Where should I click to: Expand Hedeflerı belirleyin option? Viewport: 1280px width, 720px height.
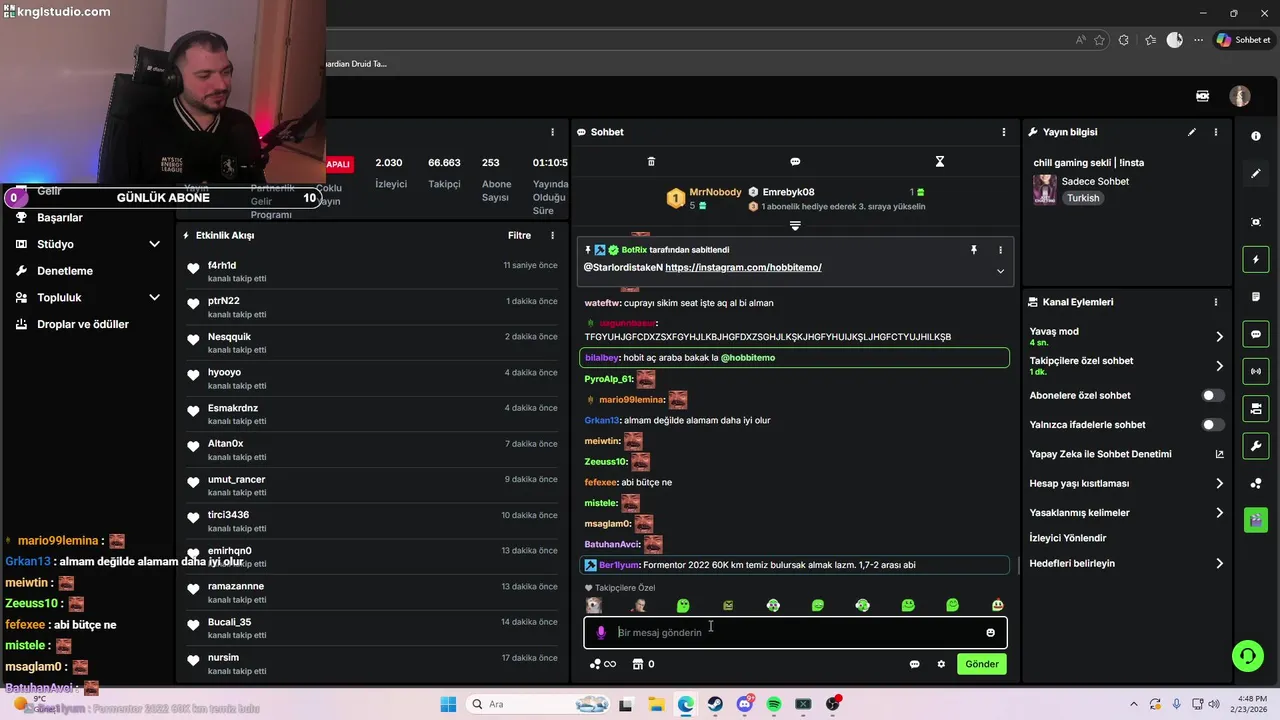[1219, 564]
